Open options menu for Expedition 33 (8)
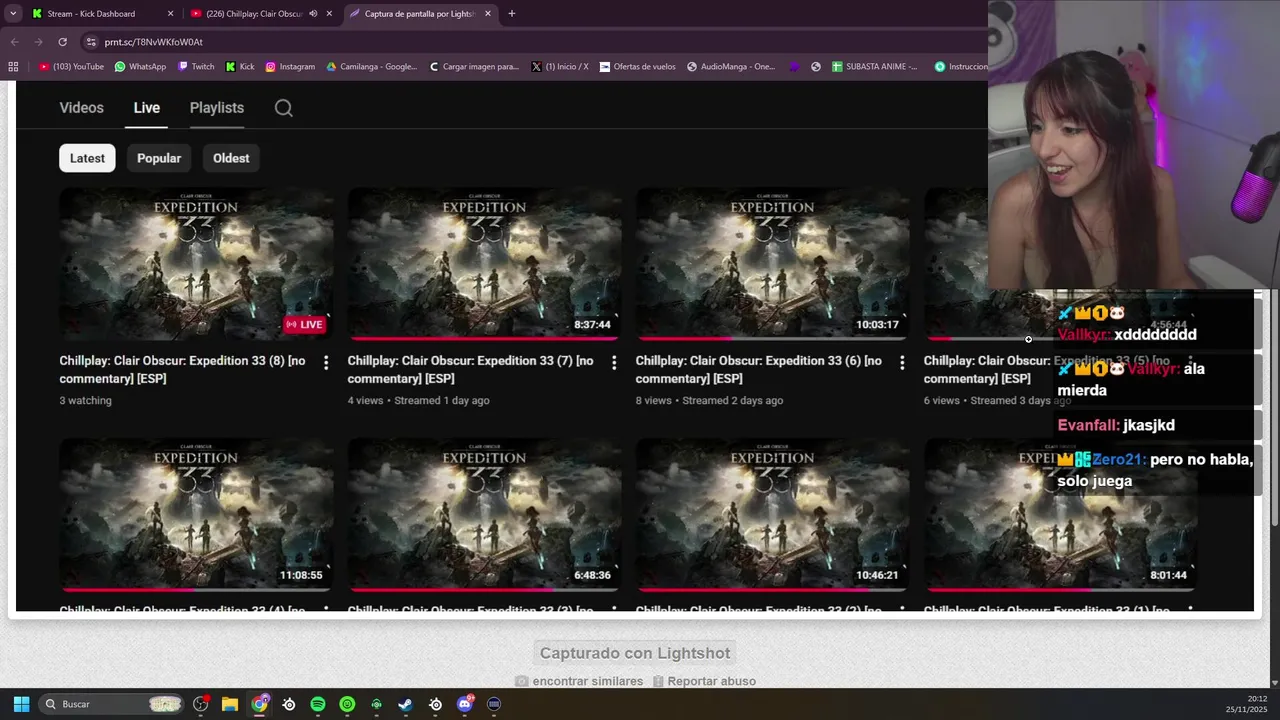1280x720 pixels. coord(326,363)
